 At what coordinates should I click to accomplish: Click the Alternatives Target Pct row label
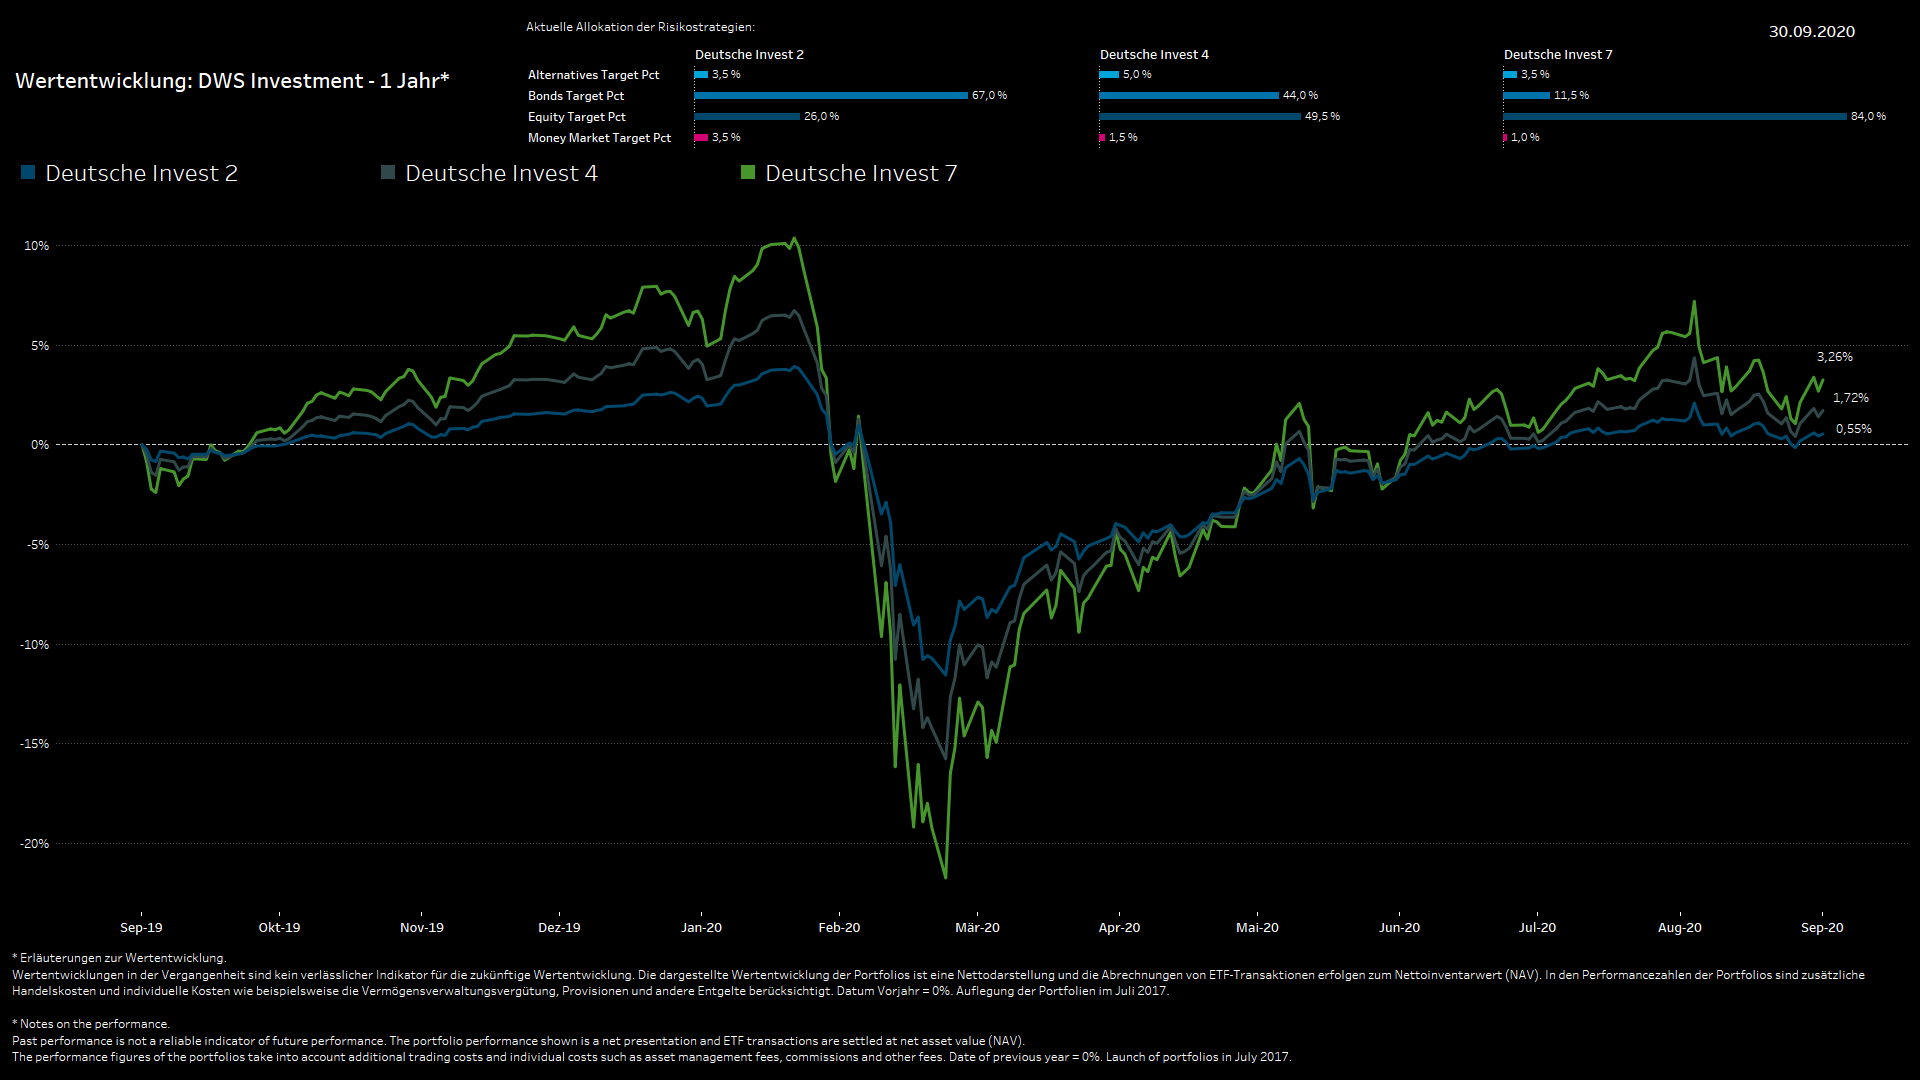593,75
